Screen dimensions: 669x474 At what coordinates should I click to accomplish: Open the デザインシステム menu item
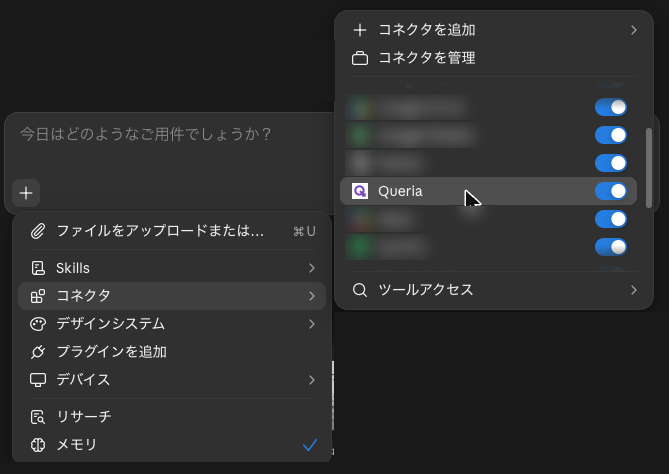pos(172,324)
